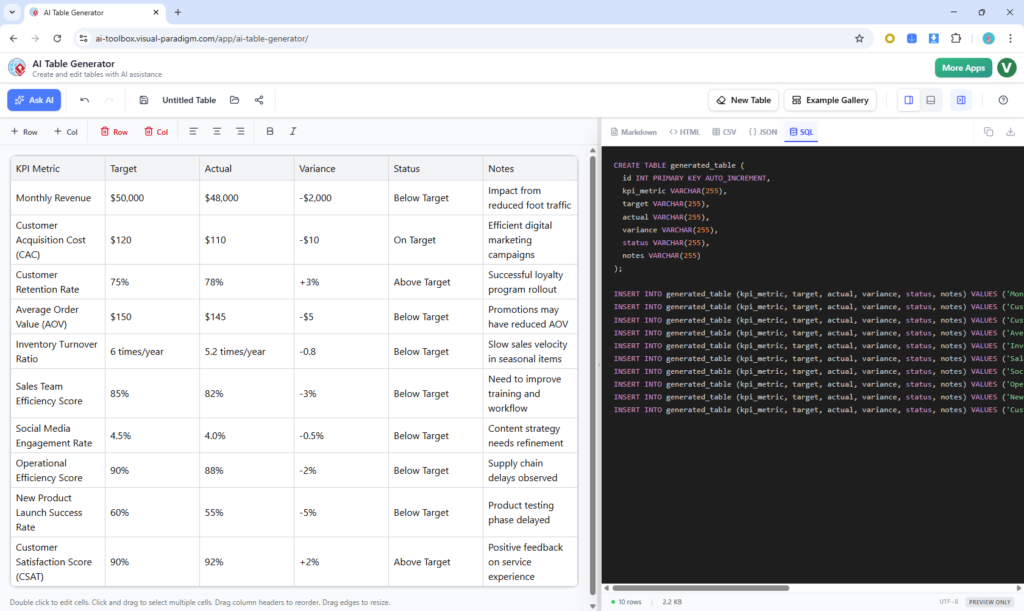
Task: Download the generated code via the download icon
Action: pos(1010,131)
